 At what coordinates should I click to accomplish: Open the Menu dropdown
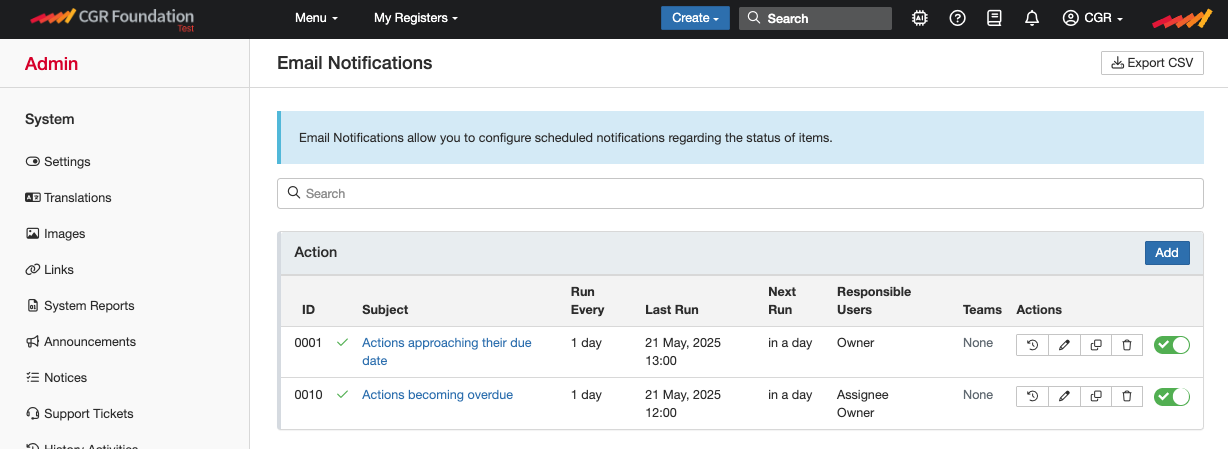[x=316, y=18]
